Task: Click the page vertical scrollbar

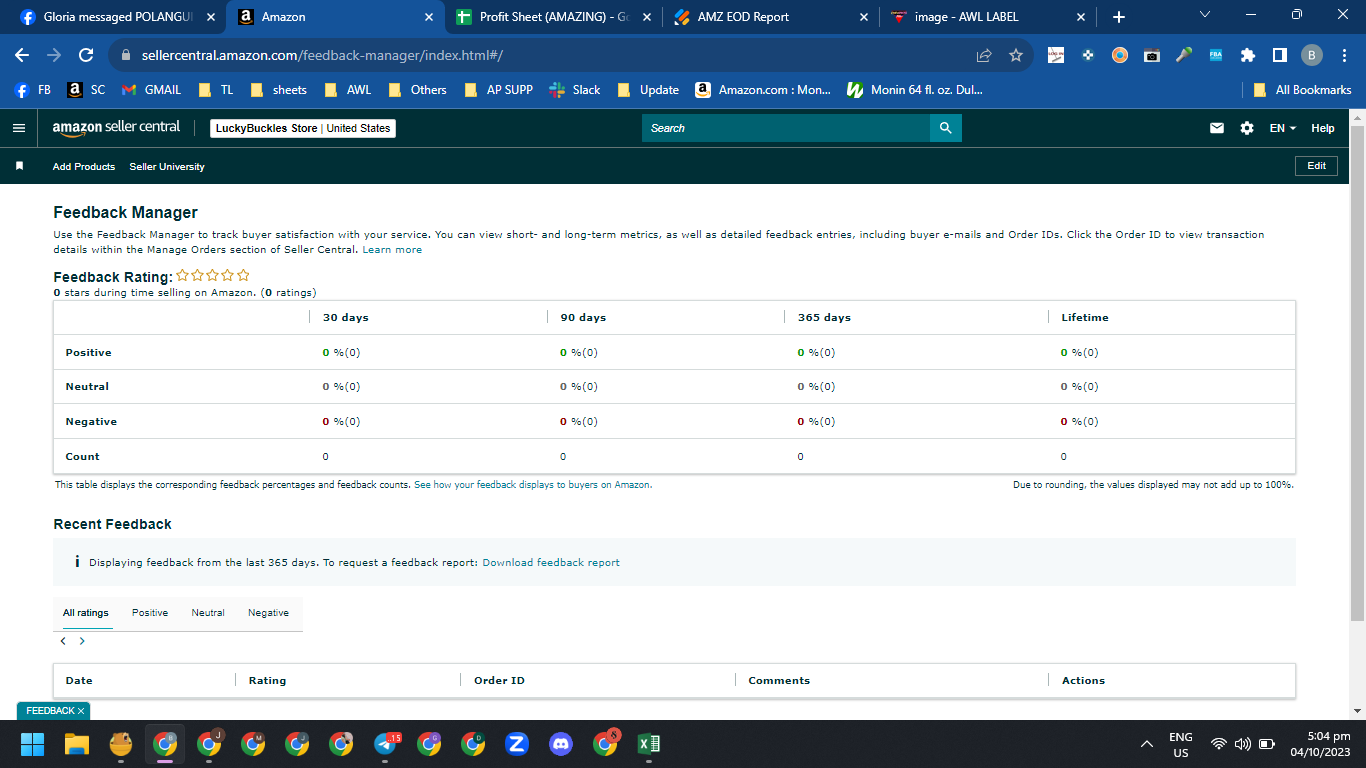Action: tap(1357, 372)
